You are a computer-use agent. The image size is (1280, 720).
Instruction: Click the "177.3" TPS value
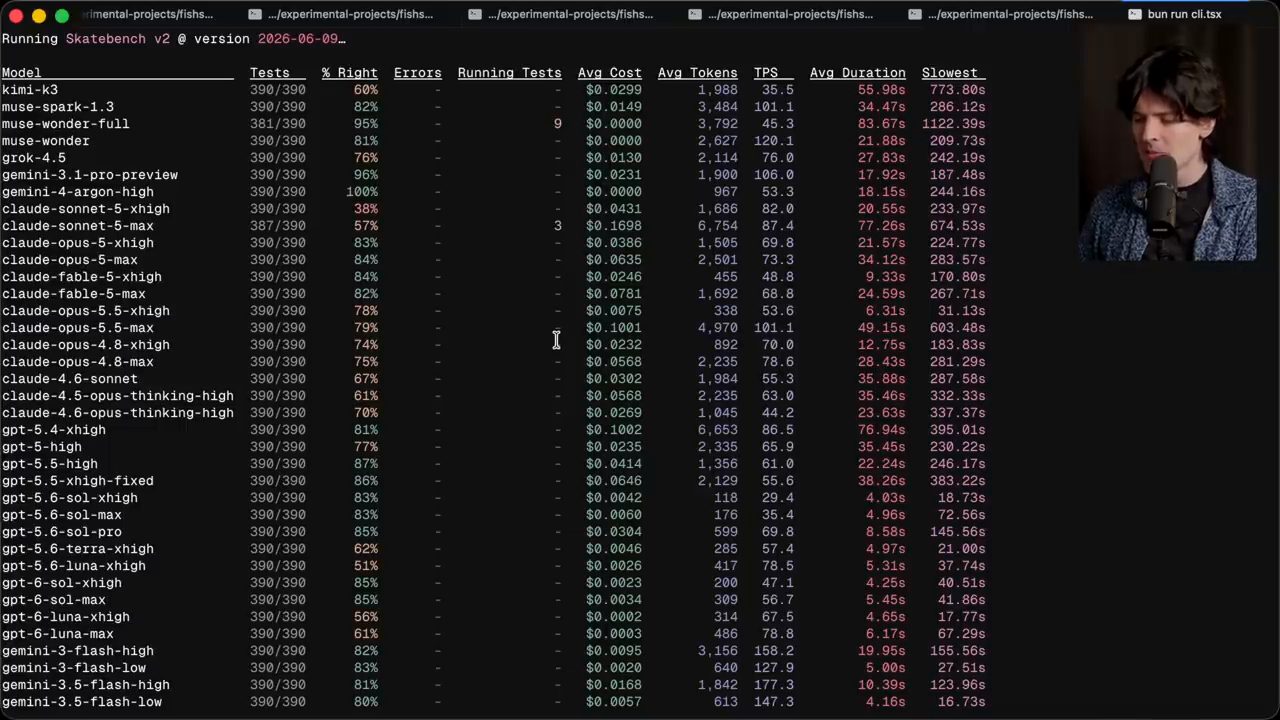pos(774,685)
